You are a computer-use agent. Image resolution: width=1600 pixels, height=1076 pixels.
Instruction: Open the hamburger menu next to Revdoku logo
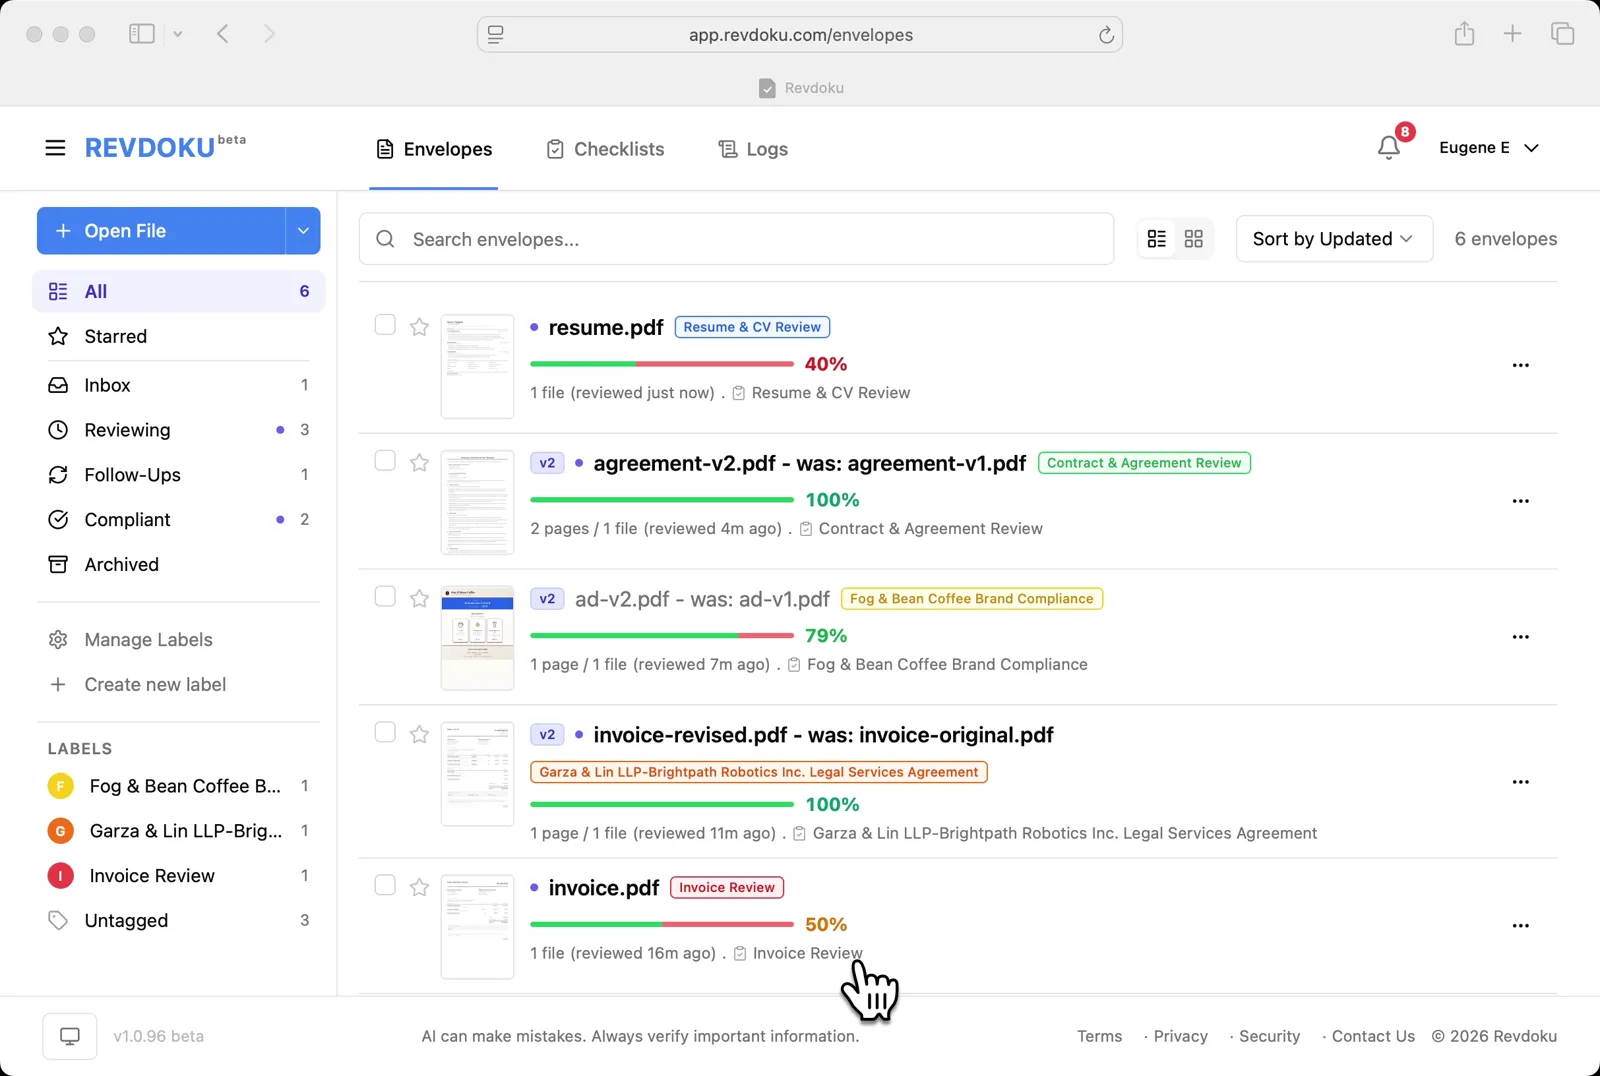(55, 147)
